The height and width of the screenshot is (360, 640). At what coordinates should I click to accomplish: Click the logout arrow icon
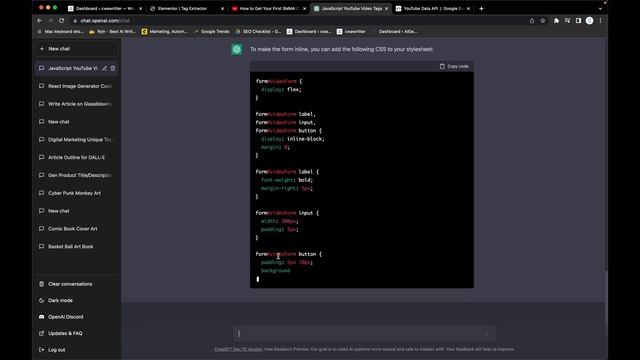click(x=42, y=350)
